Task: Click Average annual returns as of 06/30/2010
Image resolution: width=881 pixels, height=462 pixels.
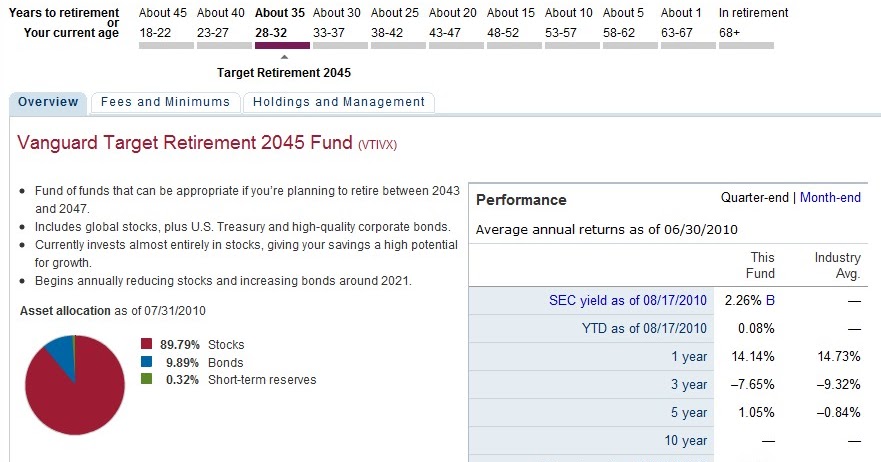Action: tap(607, 230)
